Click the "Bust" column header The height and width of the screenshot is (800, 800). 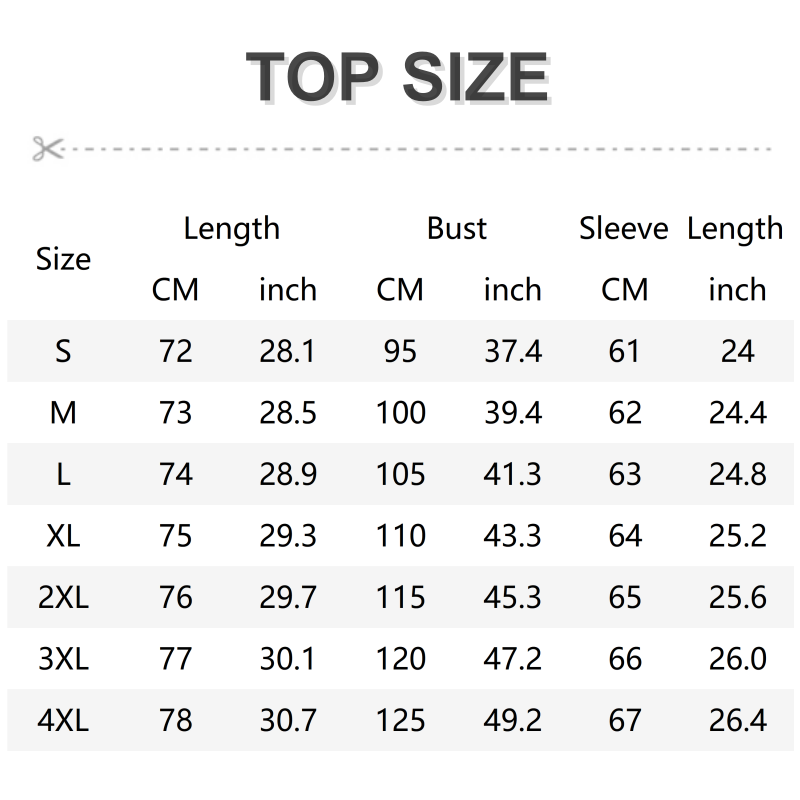(x=457, y=229)
